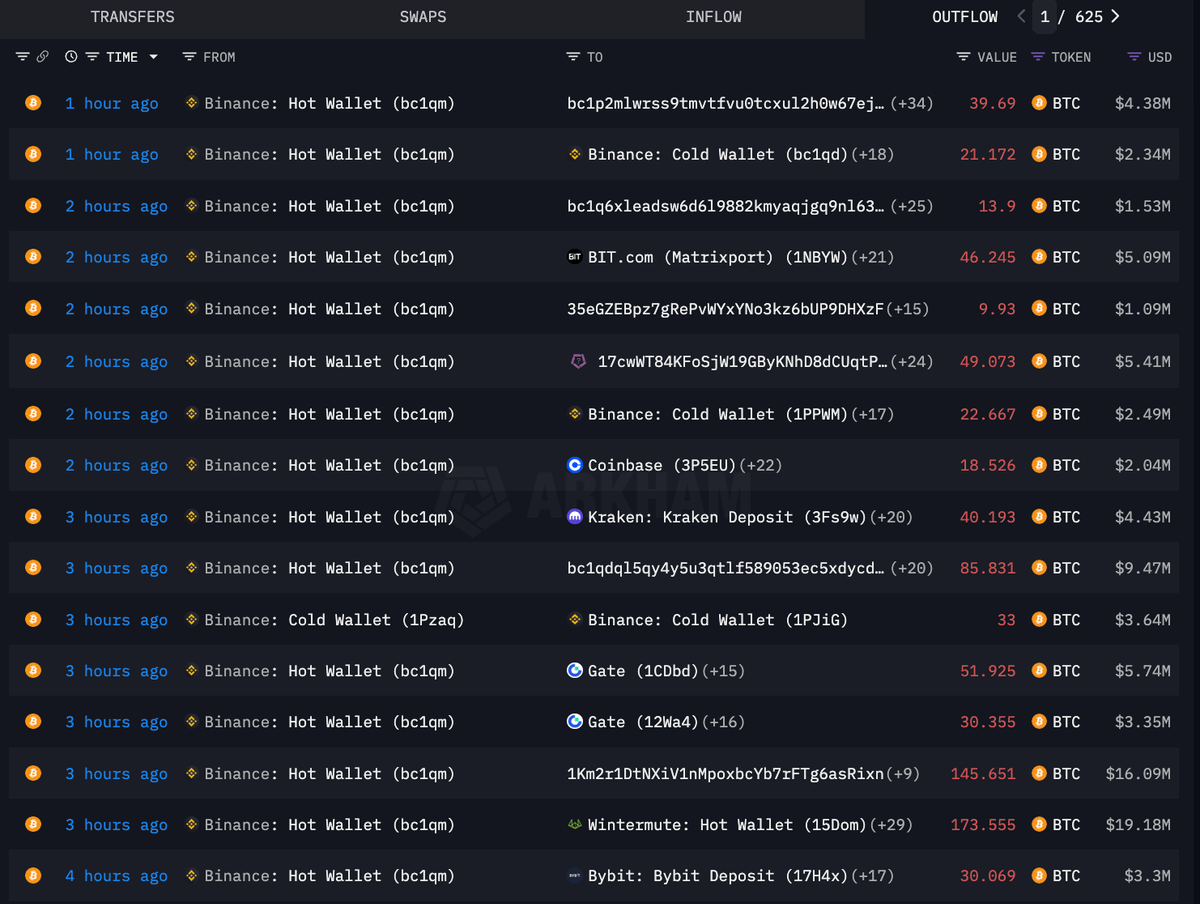Click BTC token icon on 145.651 row
Image resolution: width=1200 pixels, height=904 pixels.
[1039, 773]
